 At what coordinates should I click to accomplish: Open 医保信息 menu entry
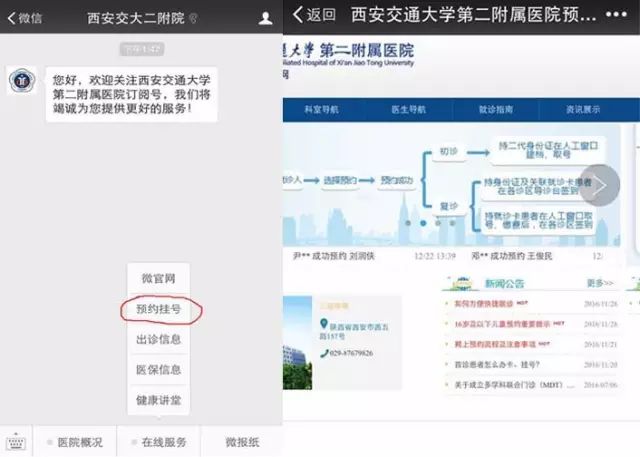(x=158, y=370)
